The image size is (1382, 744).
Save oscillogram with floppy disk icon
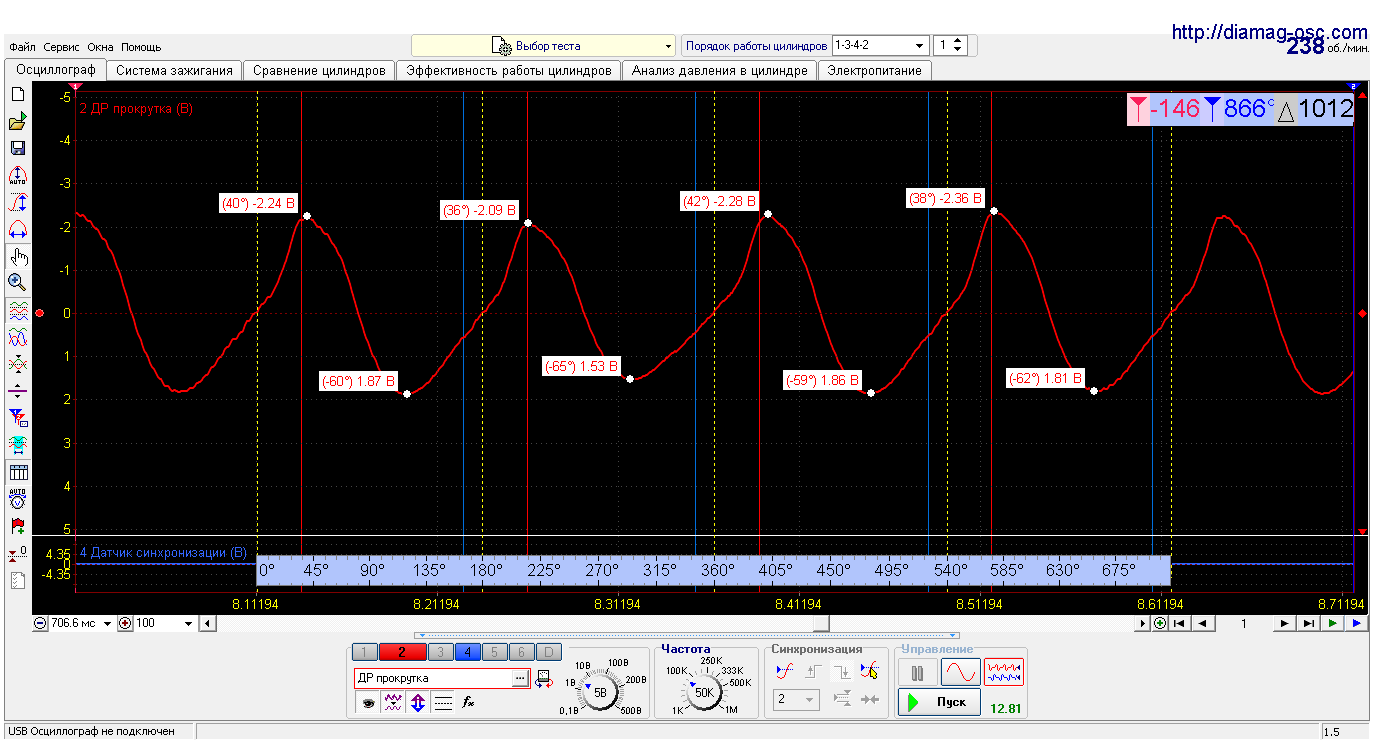tap(17, 148)
